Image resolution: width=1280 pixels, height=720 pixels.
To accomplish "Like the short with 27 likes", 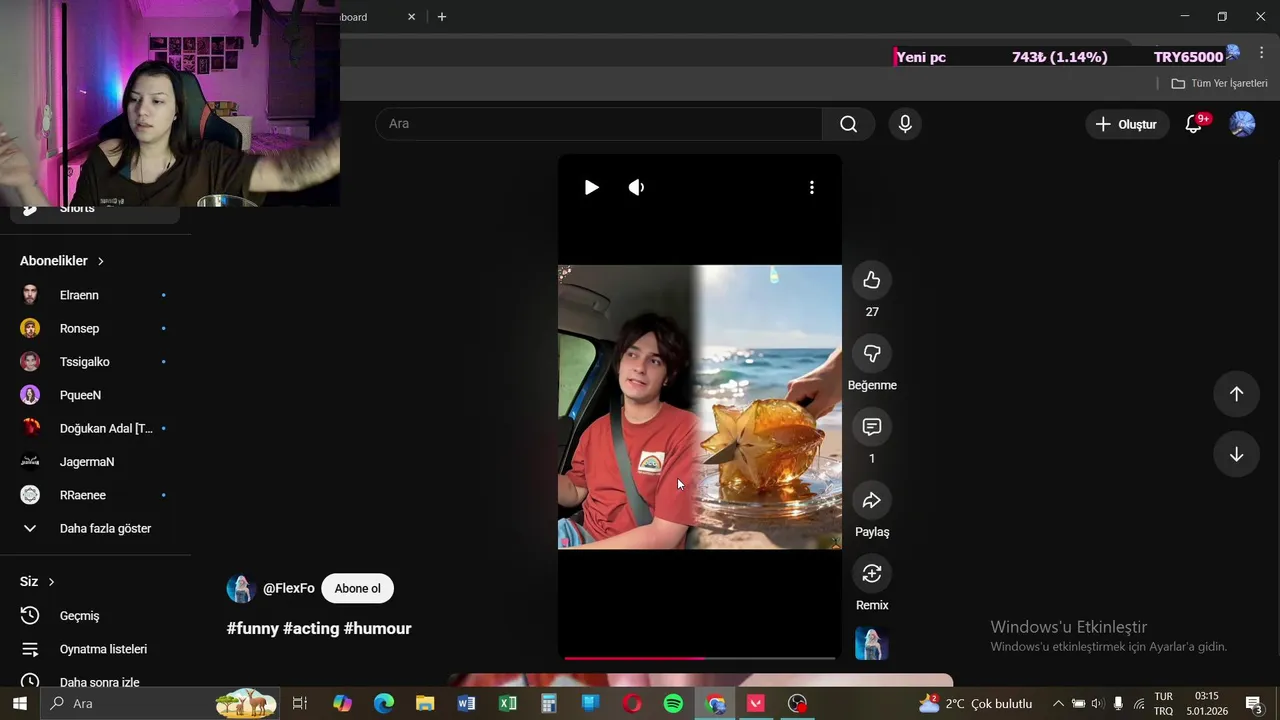I will (x=872, y=280).
